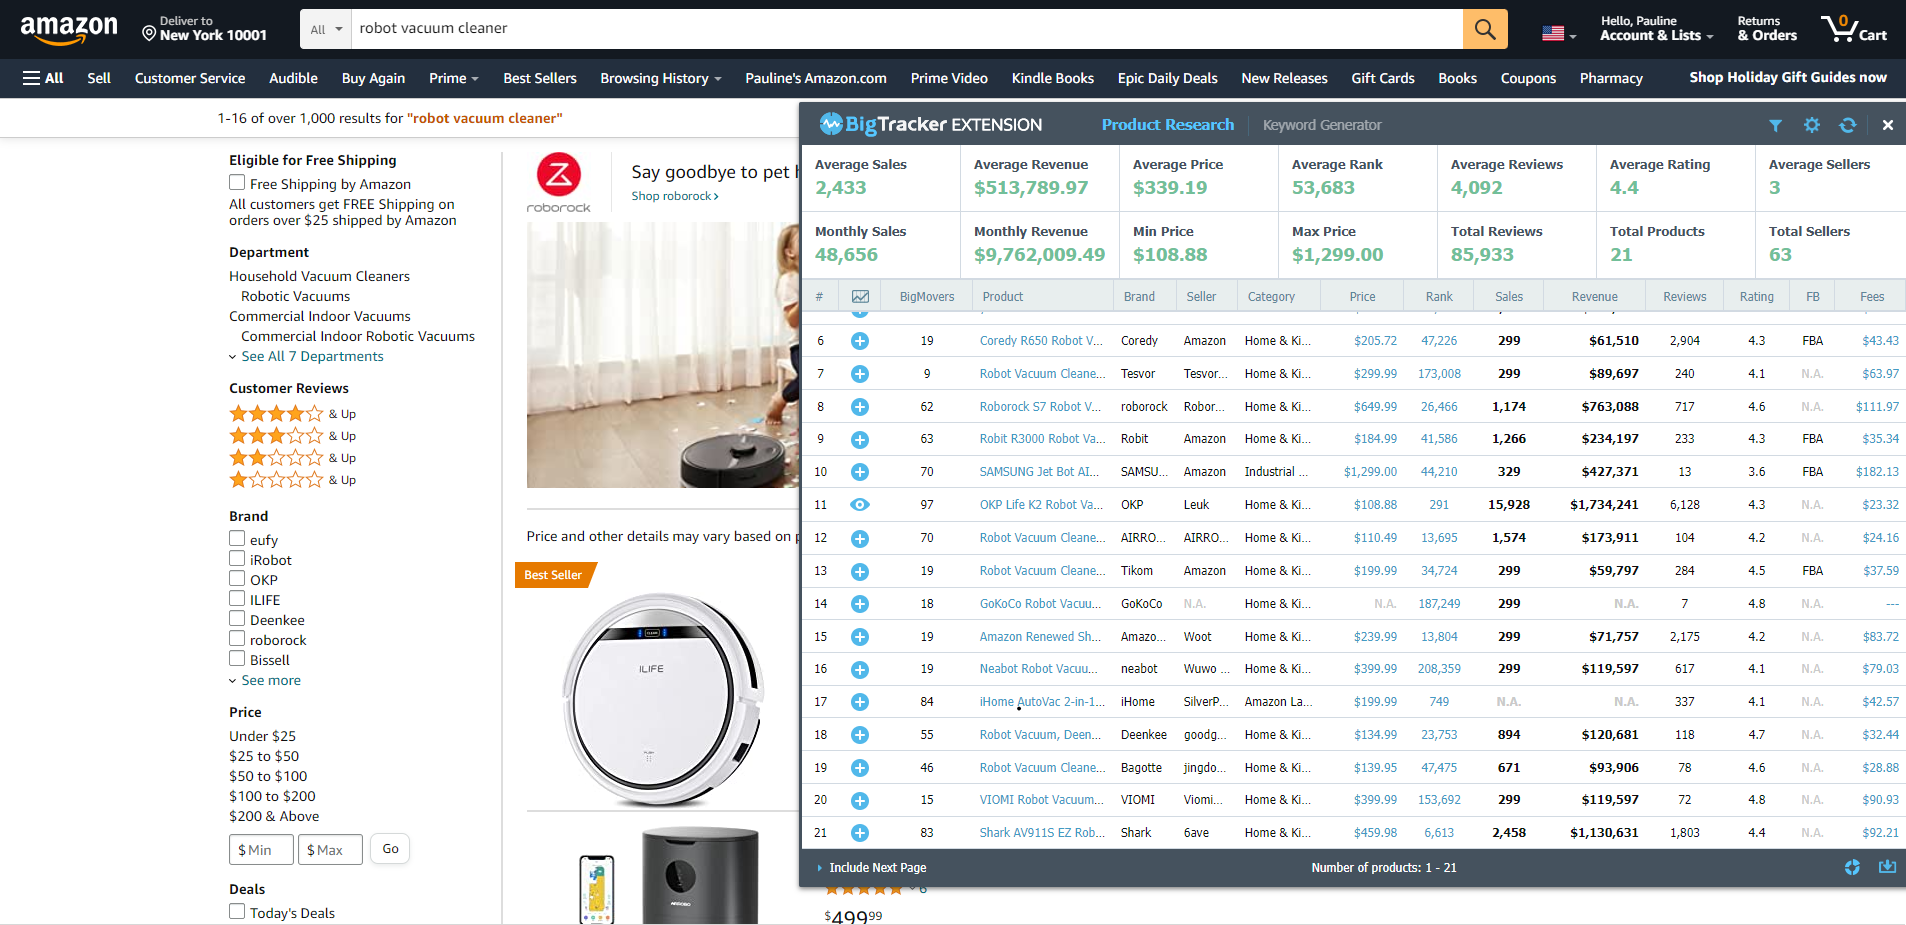
Task: Add Coredy R650 row with plus icon
Action: coord(859,341)
